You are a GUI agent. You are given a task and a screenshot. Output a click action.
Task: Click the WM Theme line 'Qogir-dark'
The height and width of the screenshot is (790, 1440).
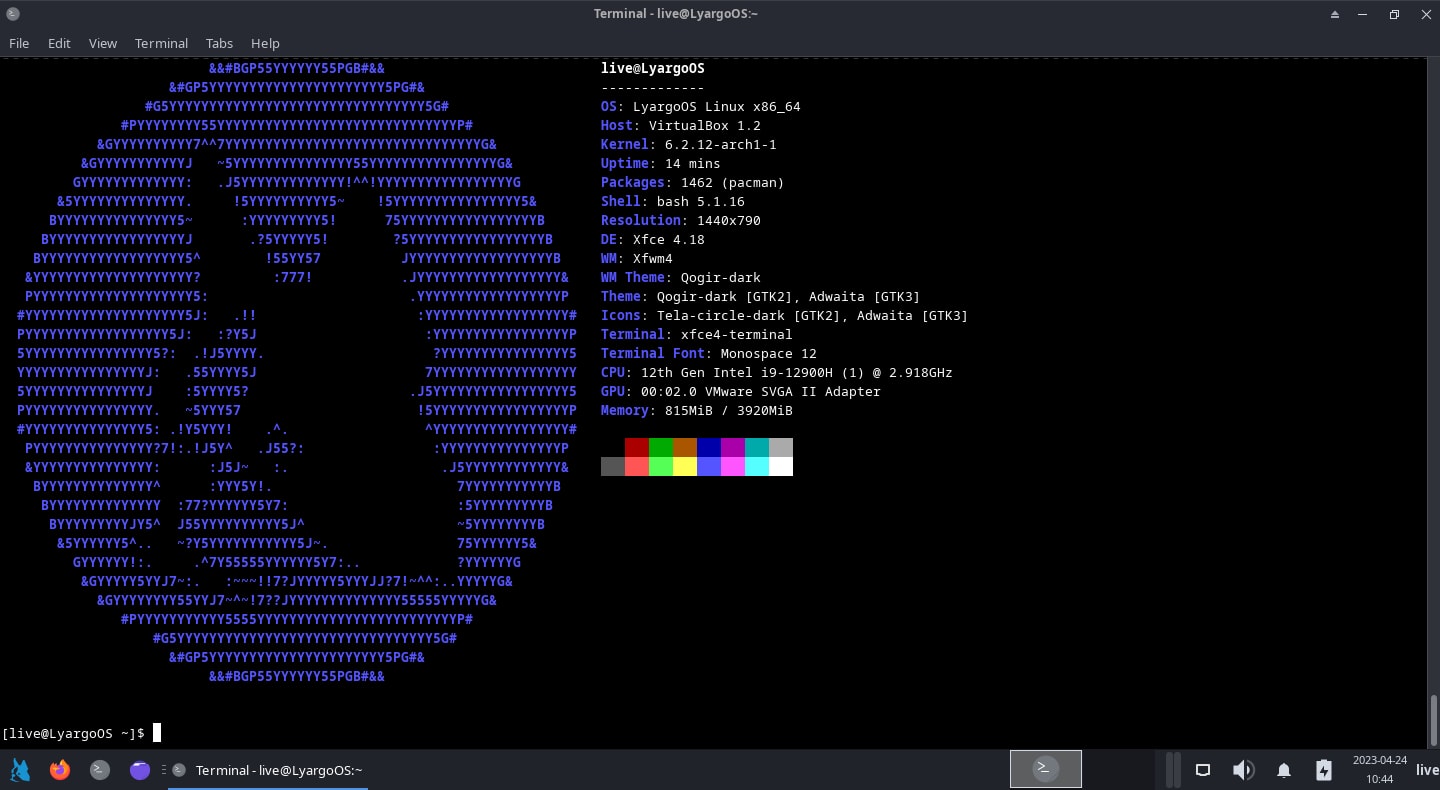tap(681, 277)
